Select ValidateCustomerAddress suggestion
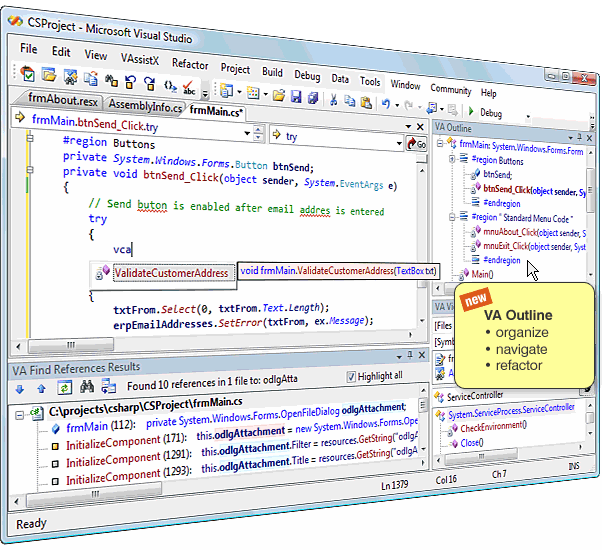The height and width of the screenshot is (550, 602). click(171, 273)
